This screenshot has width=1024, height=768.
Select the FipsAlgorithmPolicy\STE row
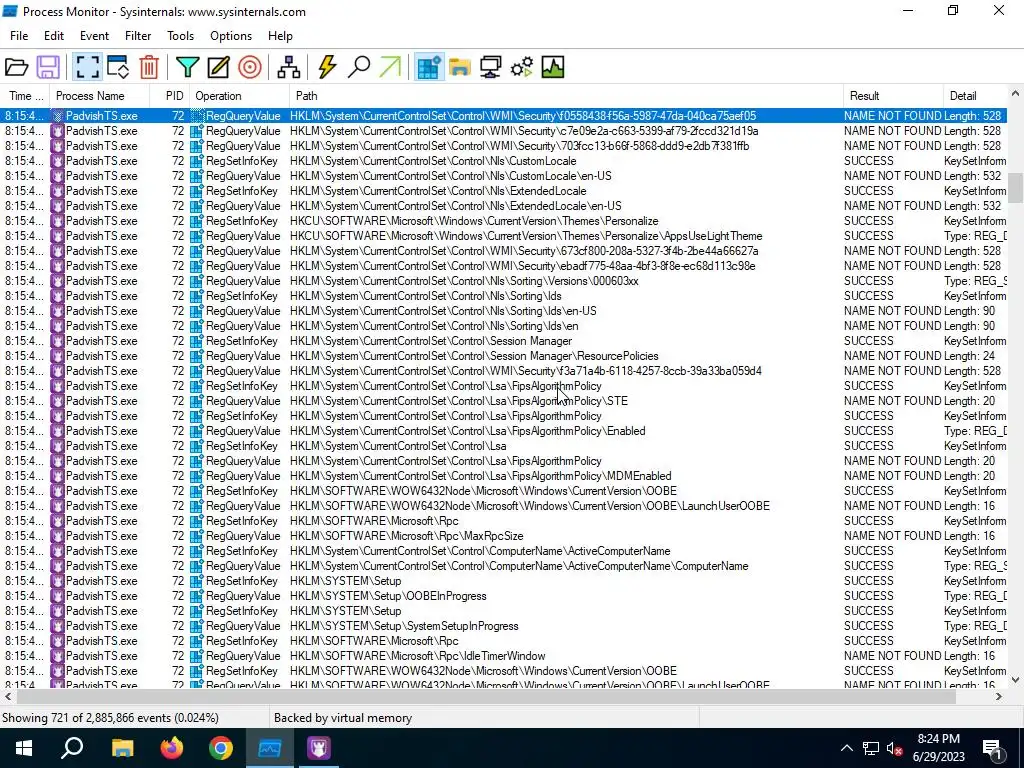503,401
